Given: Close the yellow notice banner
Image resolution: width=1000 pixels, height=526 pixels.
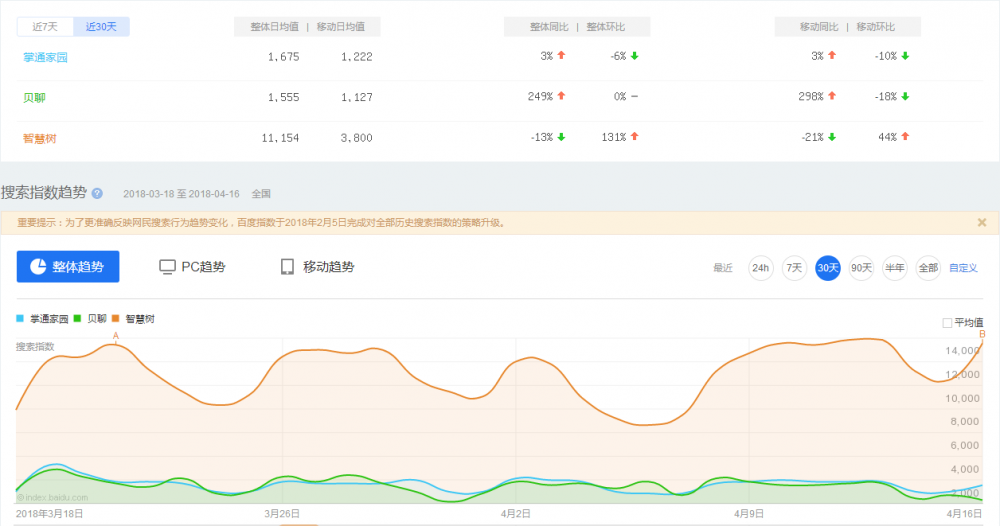Looking at the screenshot, I should click(981, 222).
